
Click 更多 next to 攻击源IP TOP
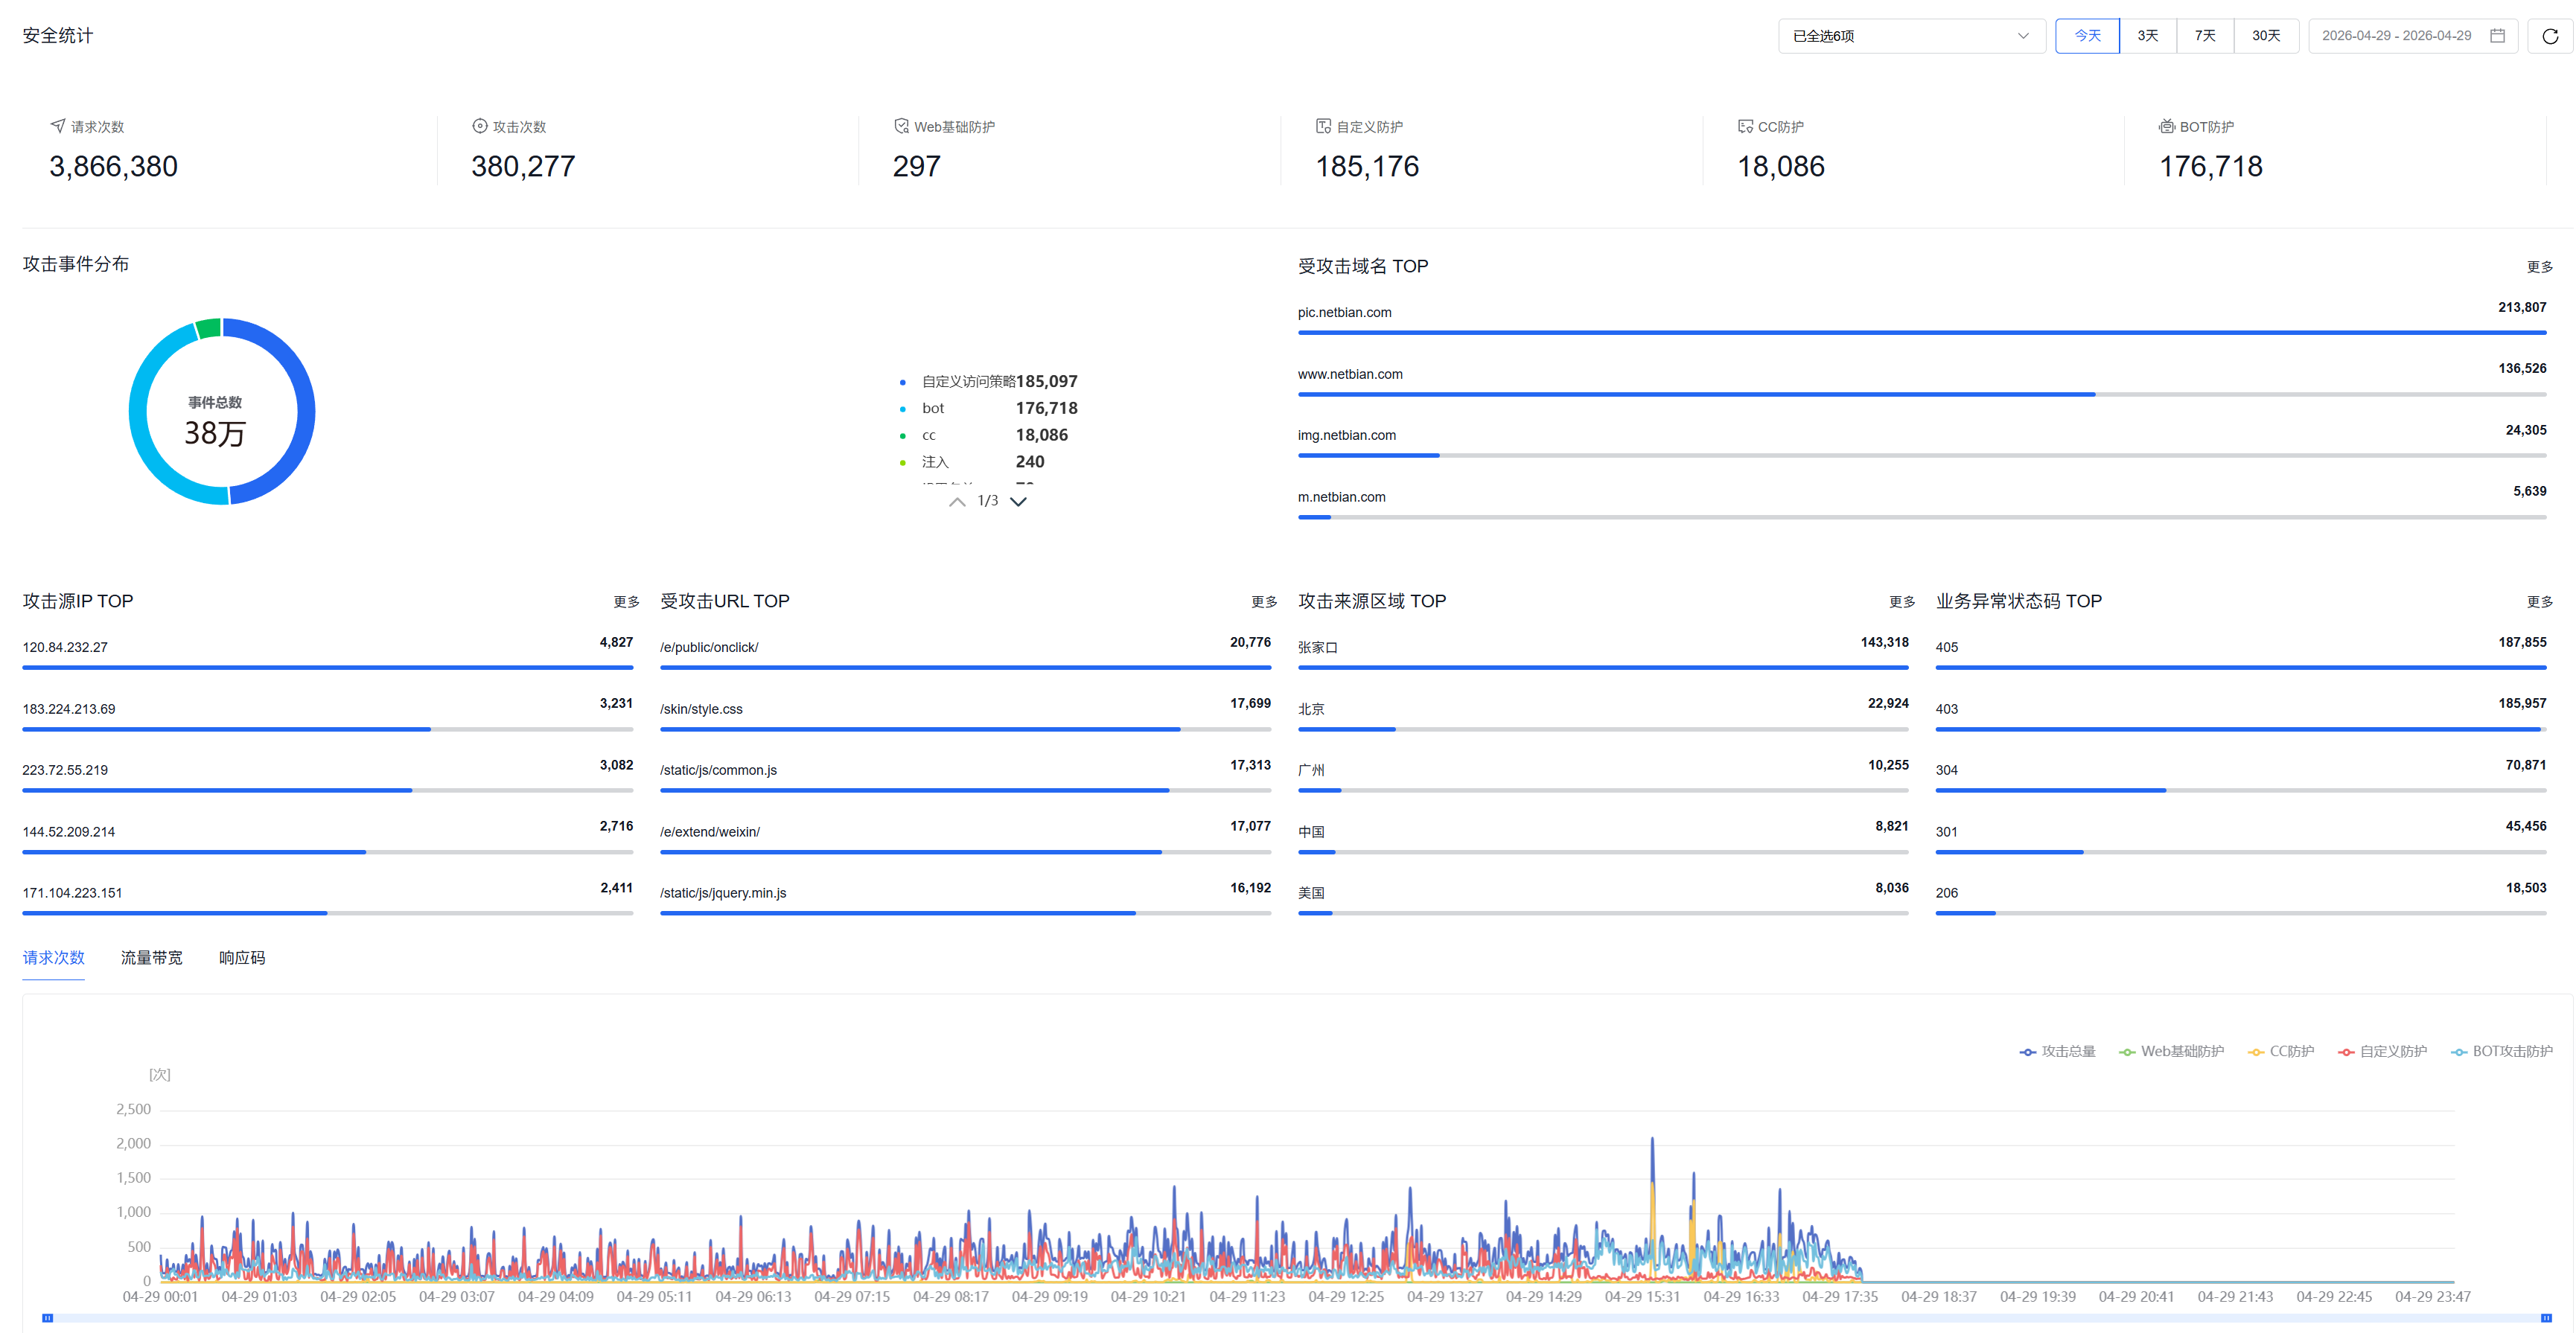pyautogui.click(x=626, y=602)
